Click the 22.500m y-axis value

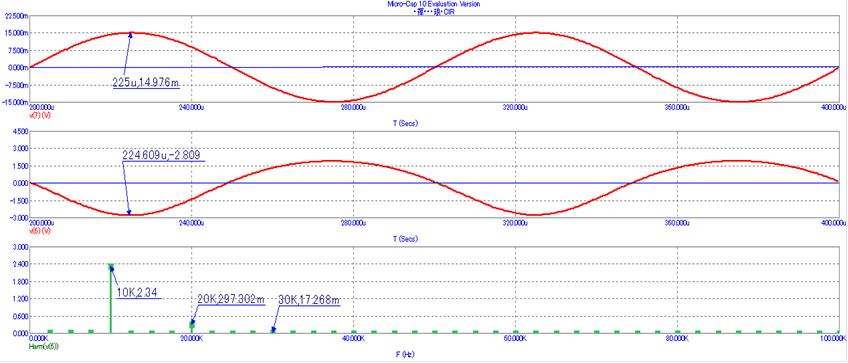click(x=16, y=16)
